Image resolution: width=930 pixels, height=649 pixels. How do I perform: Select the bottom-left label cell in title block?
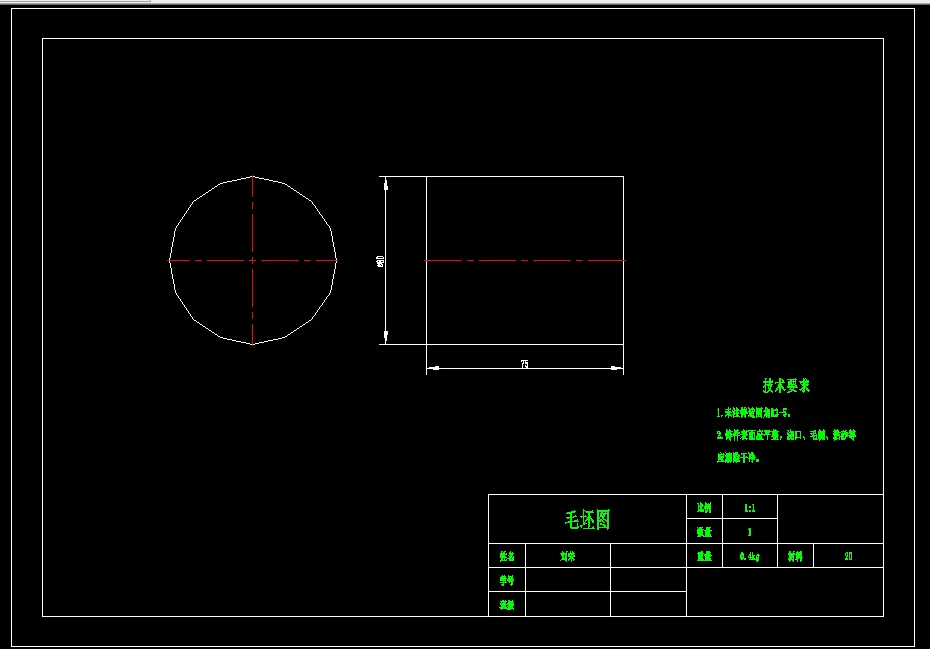(x=507, y=605)
